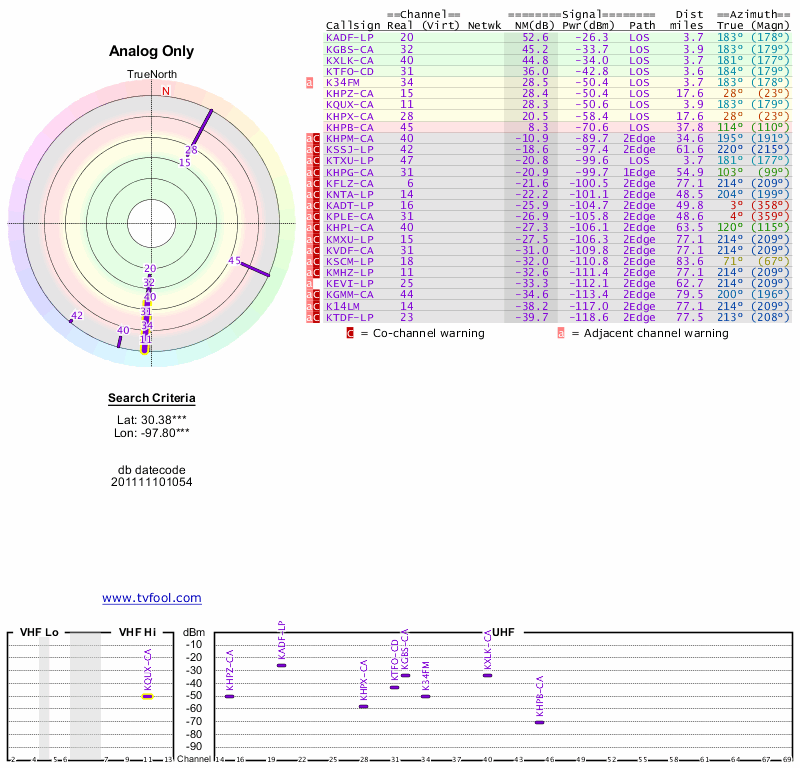Click the highlighted KQUX-CA marker in VHF Hi chart
Image resolution: width=800 pixels, height=768 pixels.
pos(147,695)
